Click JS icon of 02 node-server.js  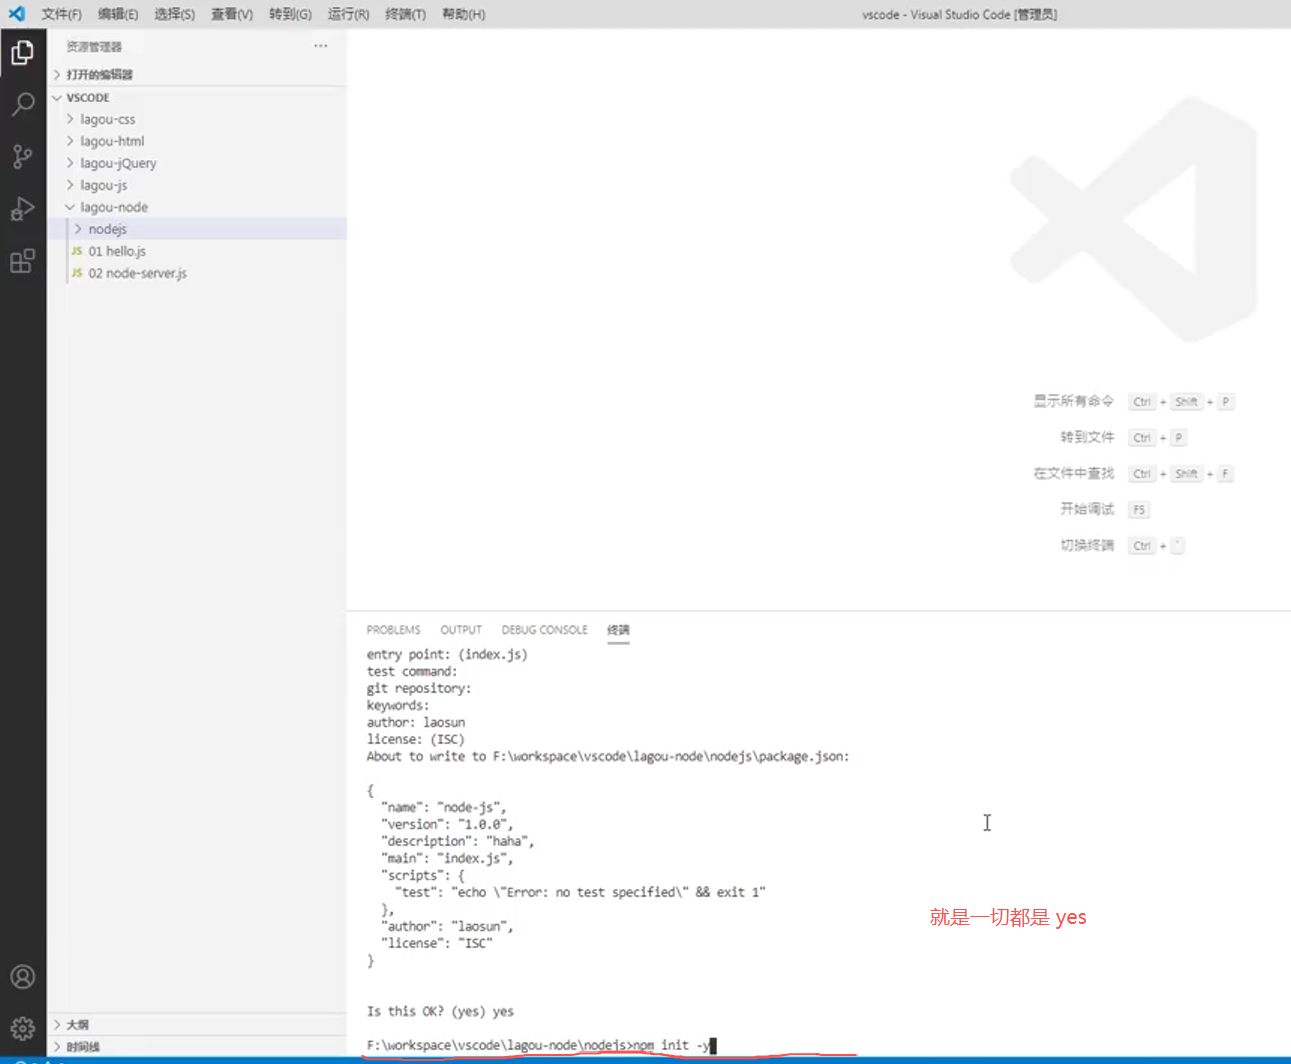[x=77, y=273]
